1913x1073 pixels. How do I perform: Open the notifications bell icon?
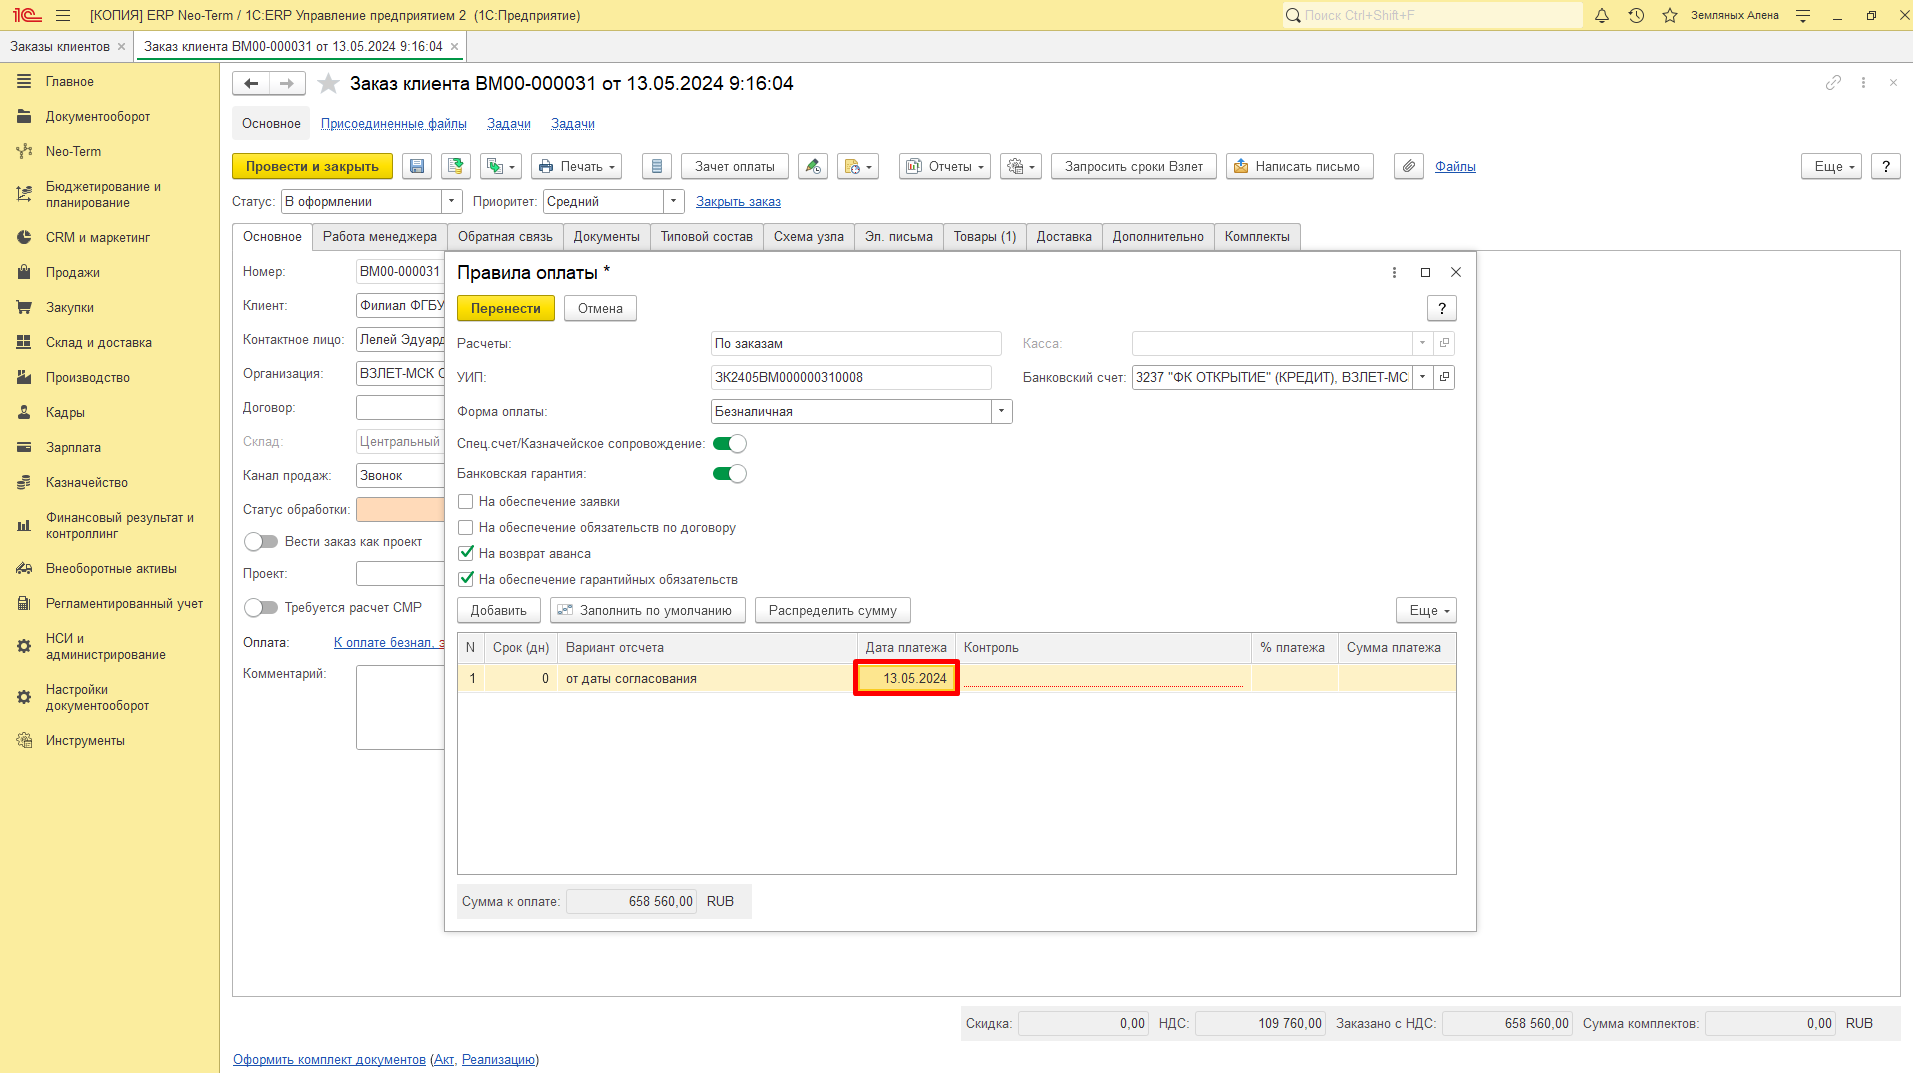[x=1602, y=15]
